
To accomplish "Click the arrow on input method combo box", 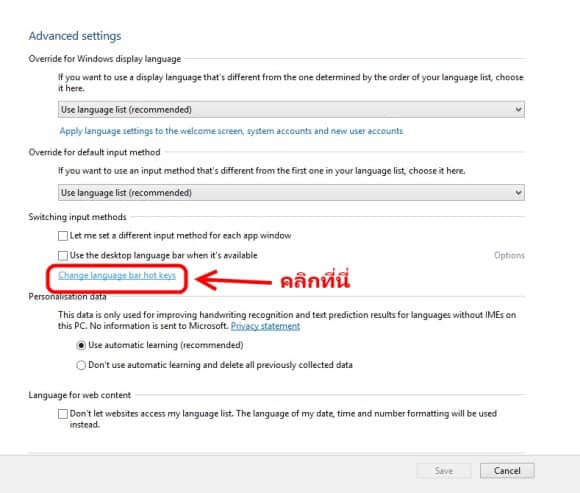I will coord(518,193).
